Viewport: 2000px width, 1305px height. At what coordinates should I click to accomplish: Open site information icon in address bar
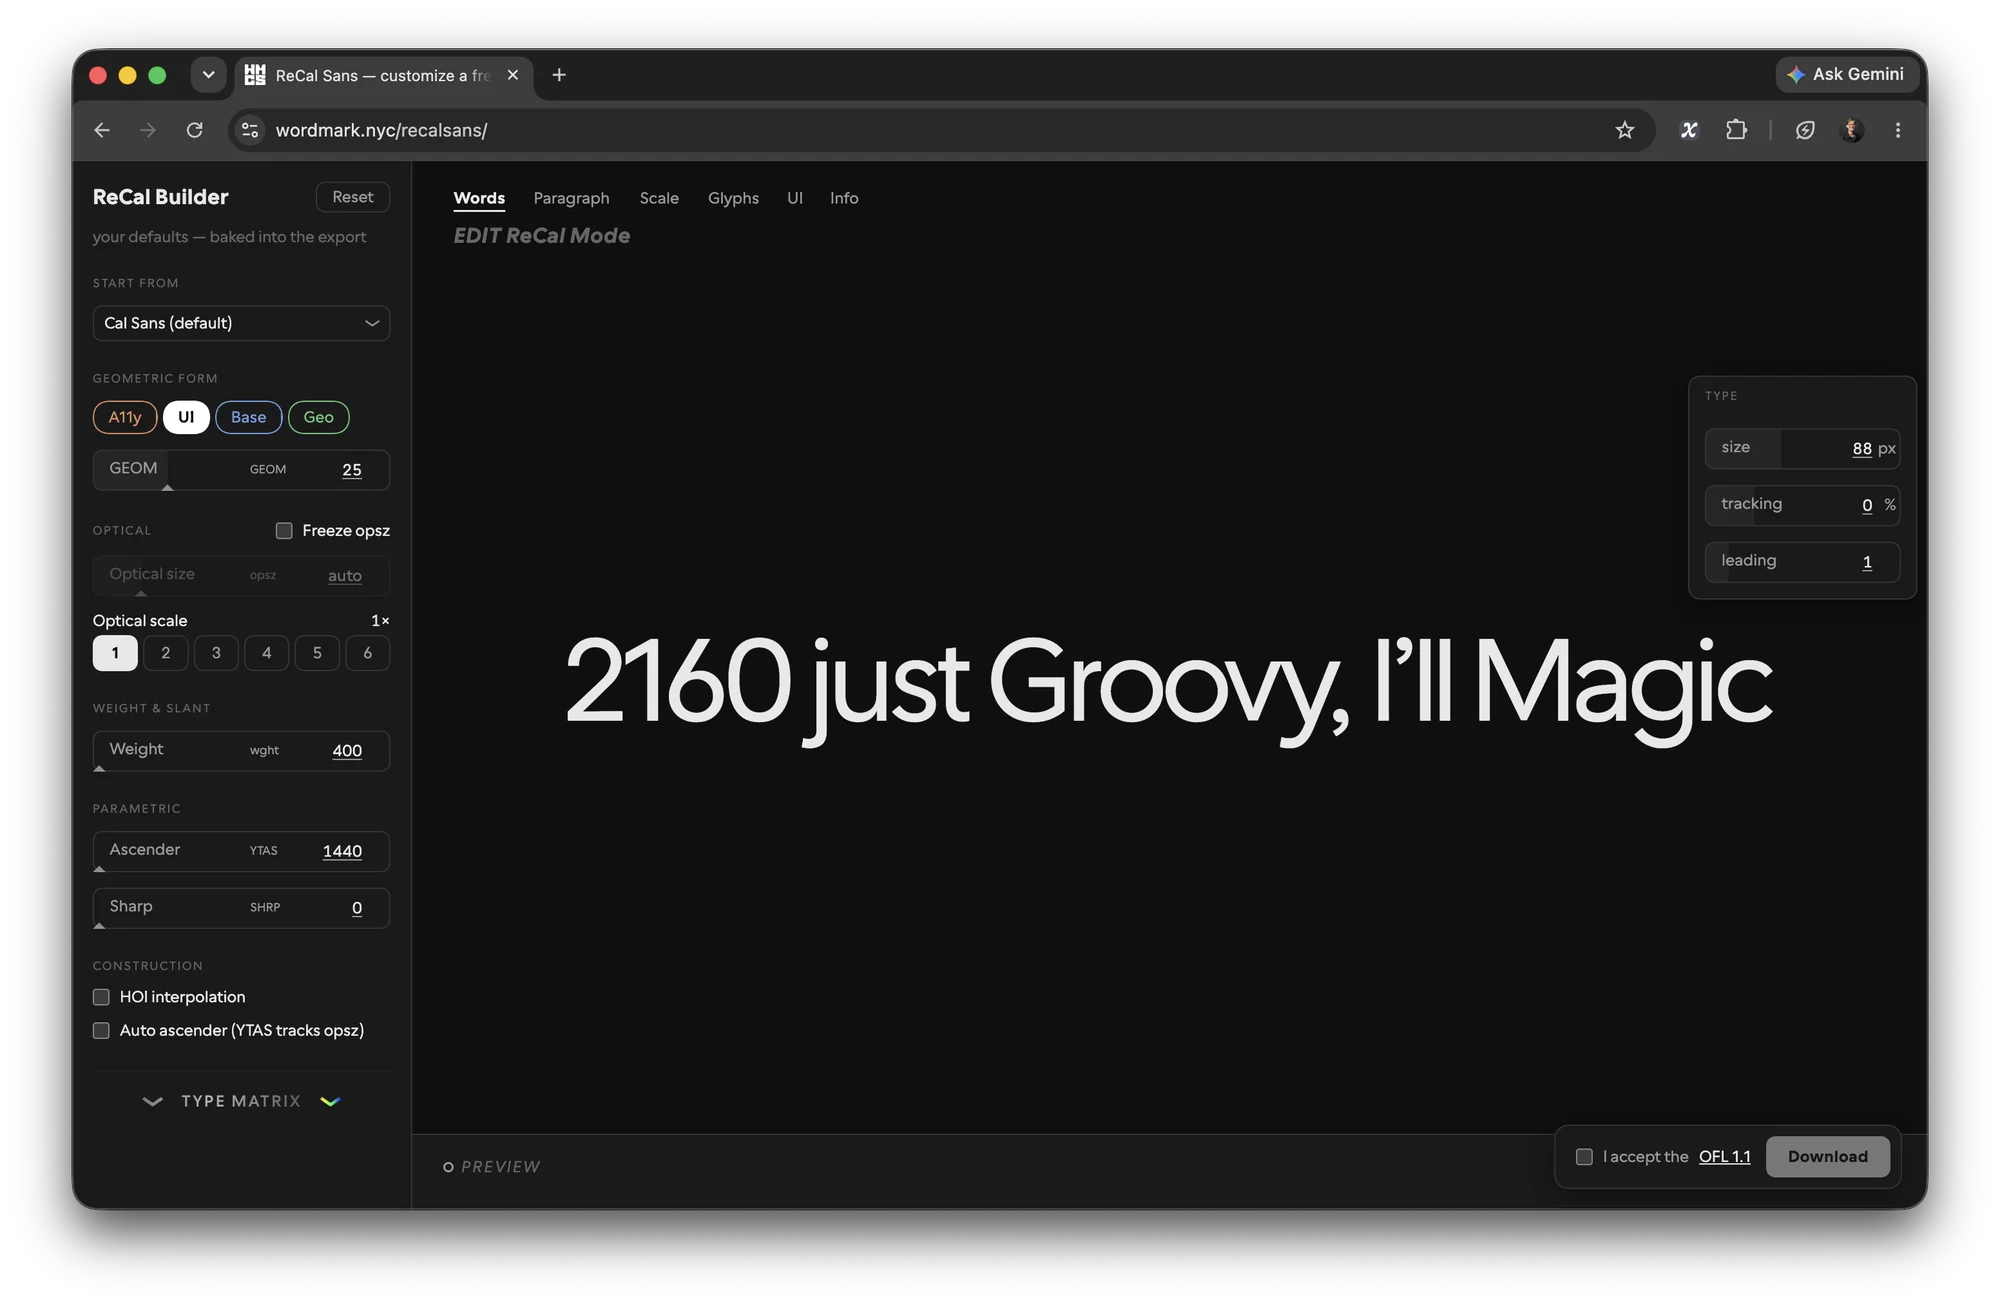250,130
